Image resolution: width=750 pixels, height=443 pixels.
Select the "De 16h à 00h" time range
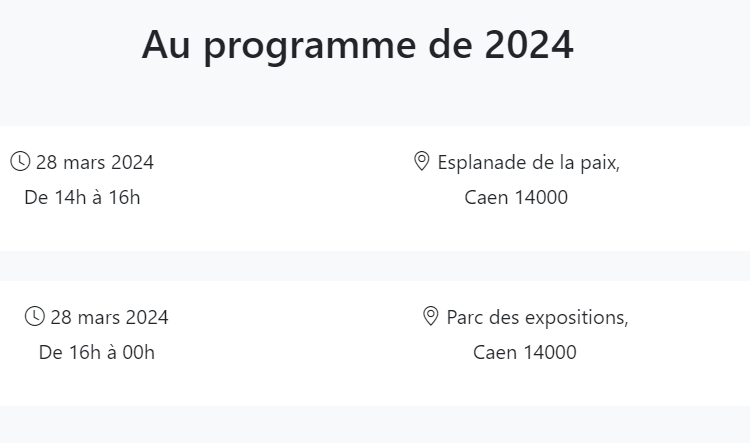[x=97, y=353]
